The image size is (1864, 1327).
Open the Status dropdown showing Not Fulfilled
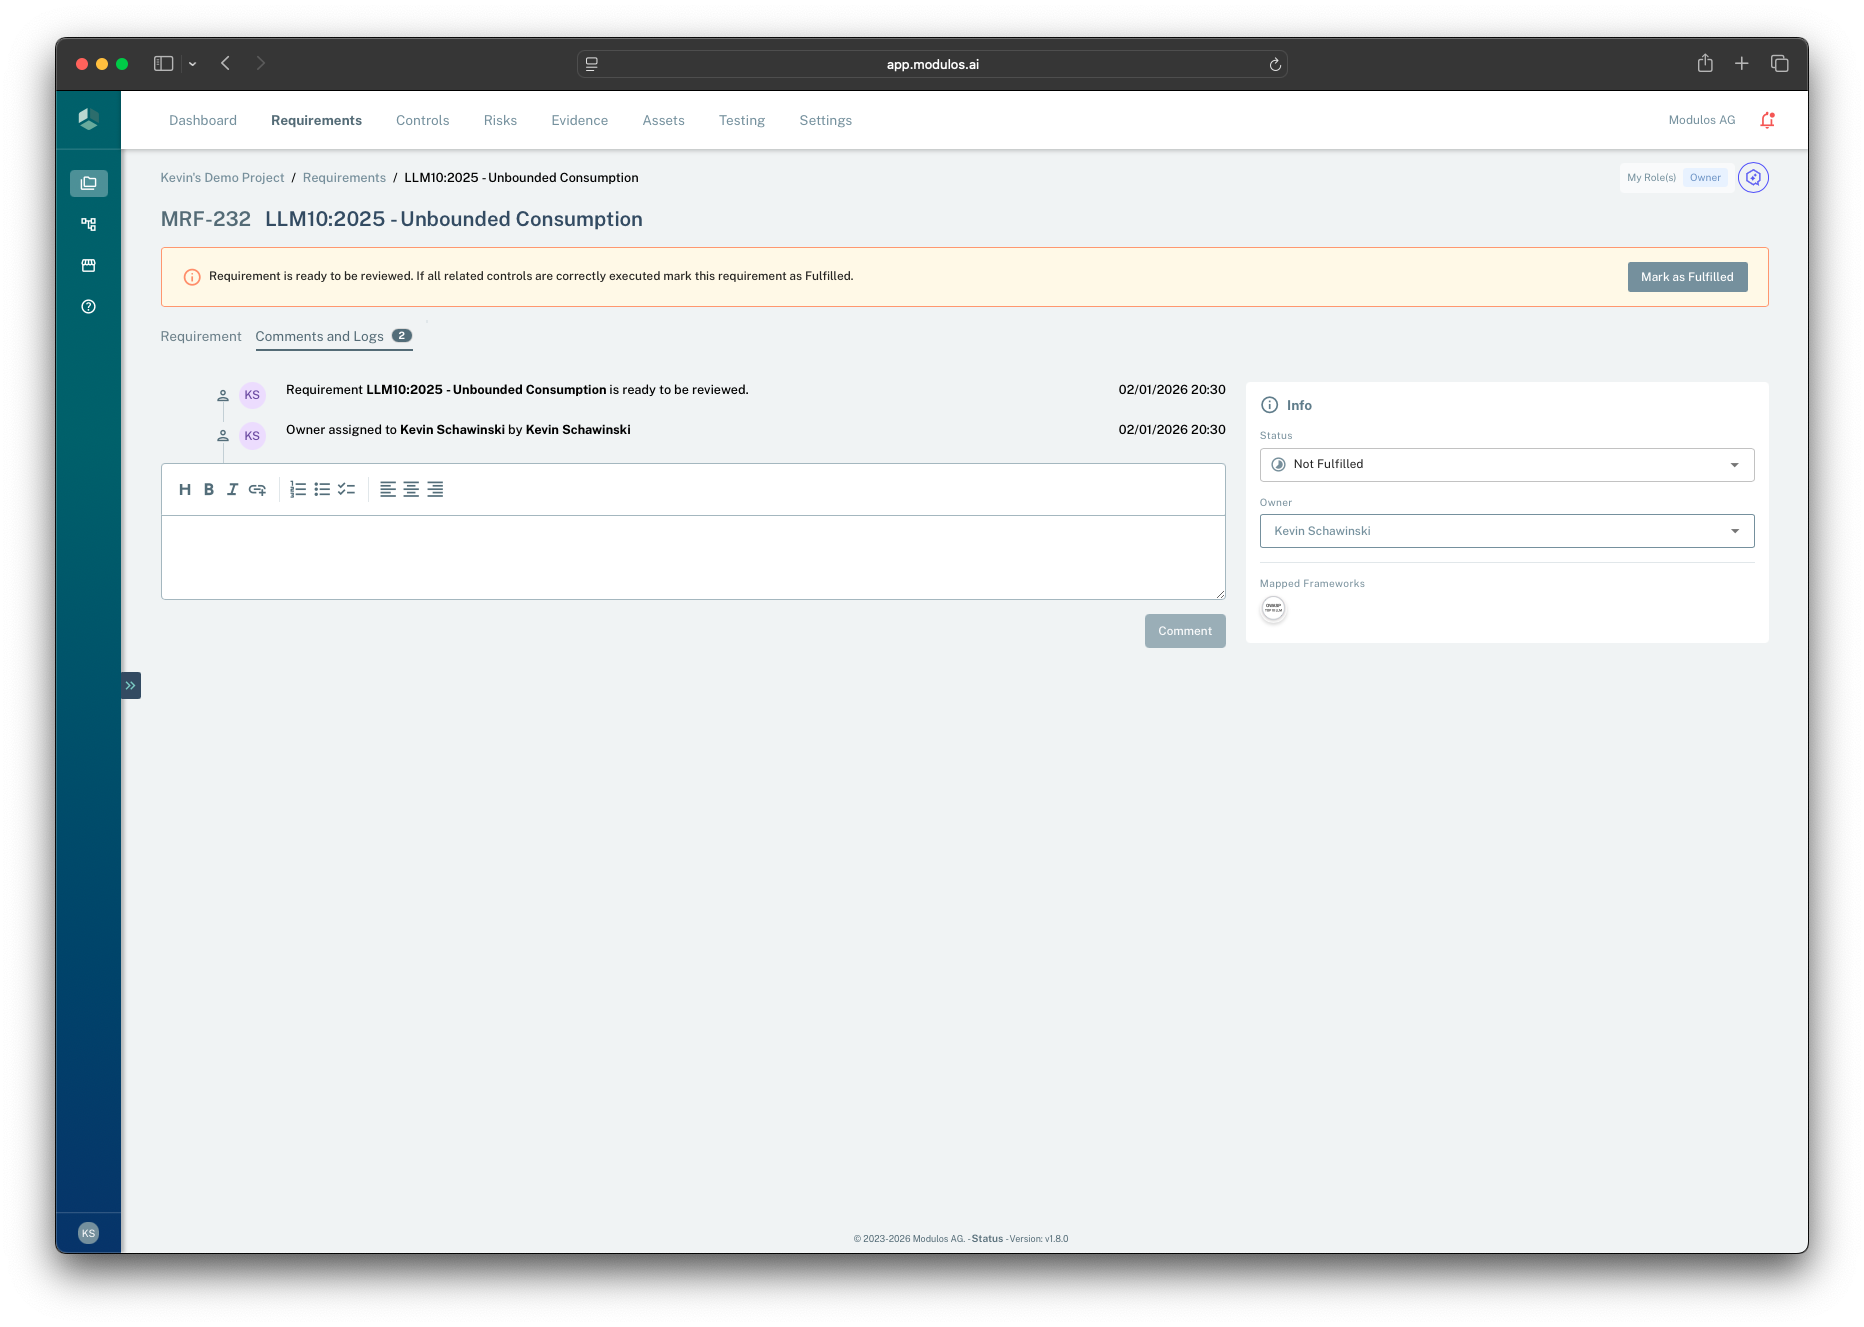1506,464
